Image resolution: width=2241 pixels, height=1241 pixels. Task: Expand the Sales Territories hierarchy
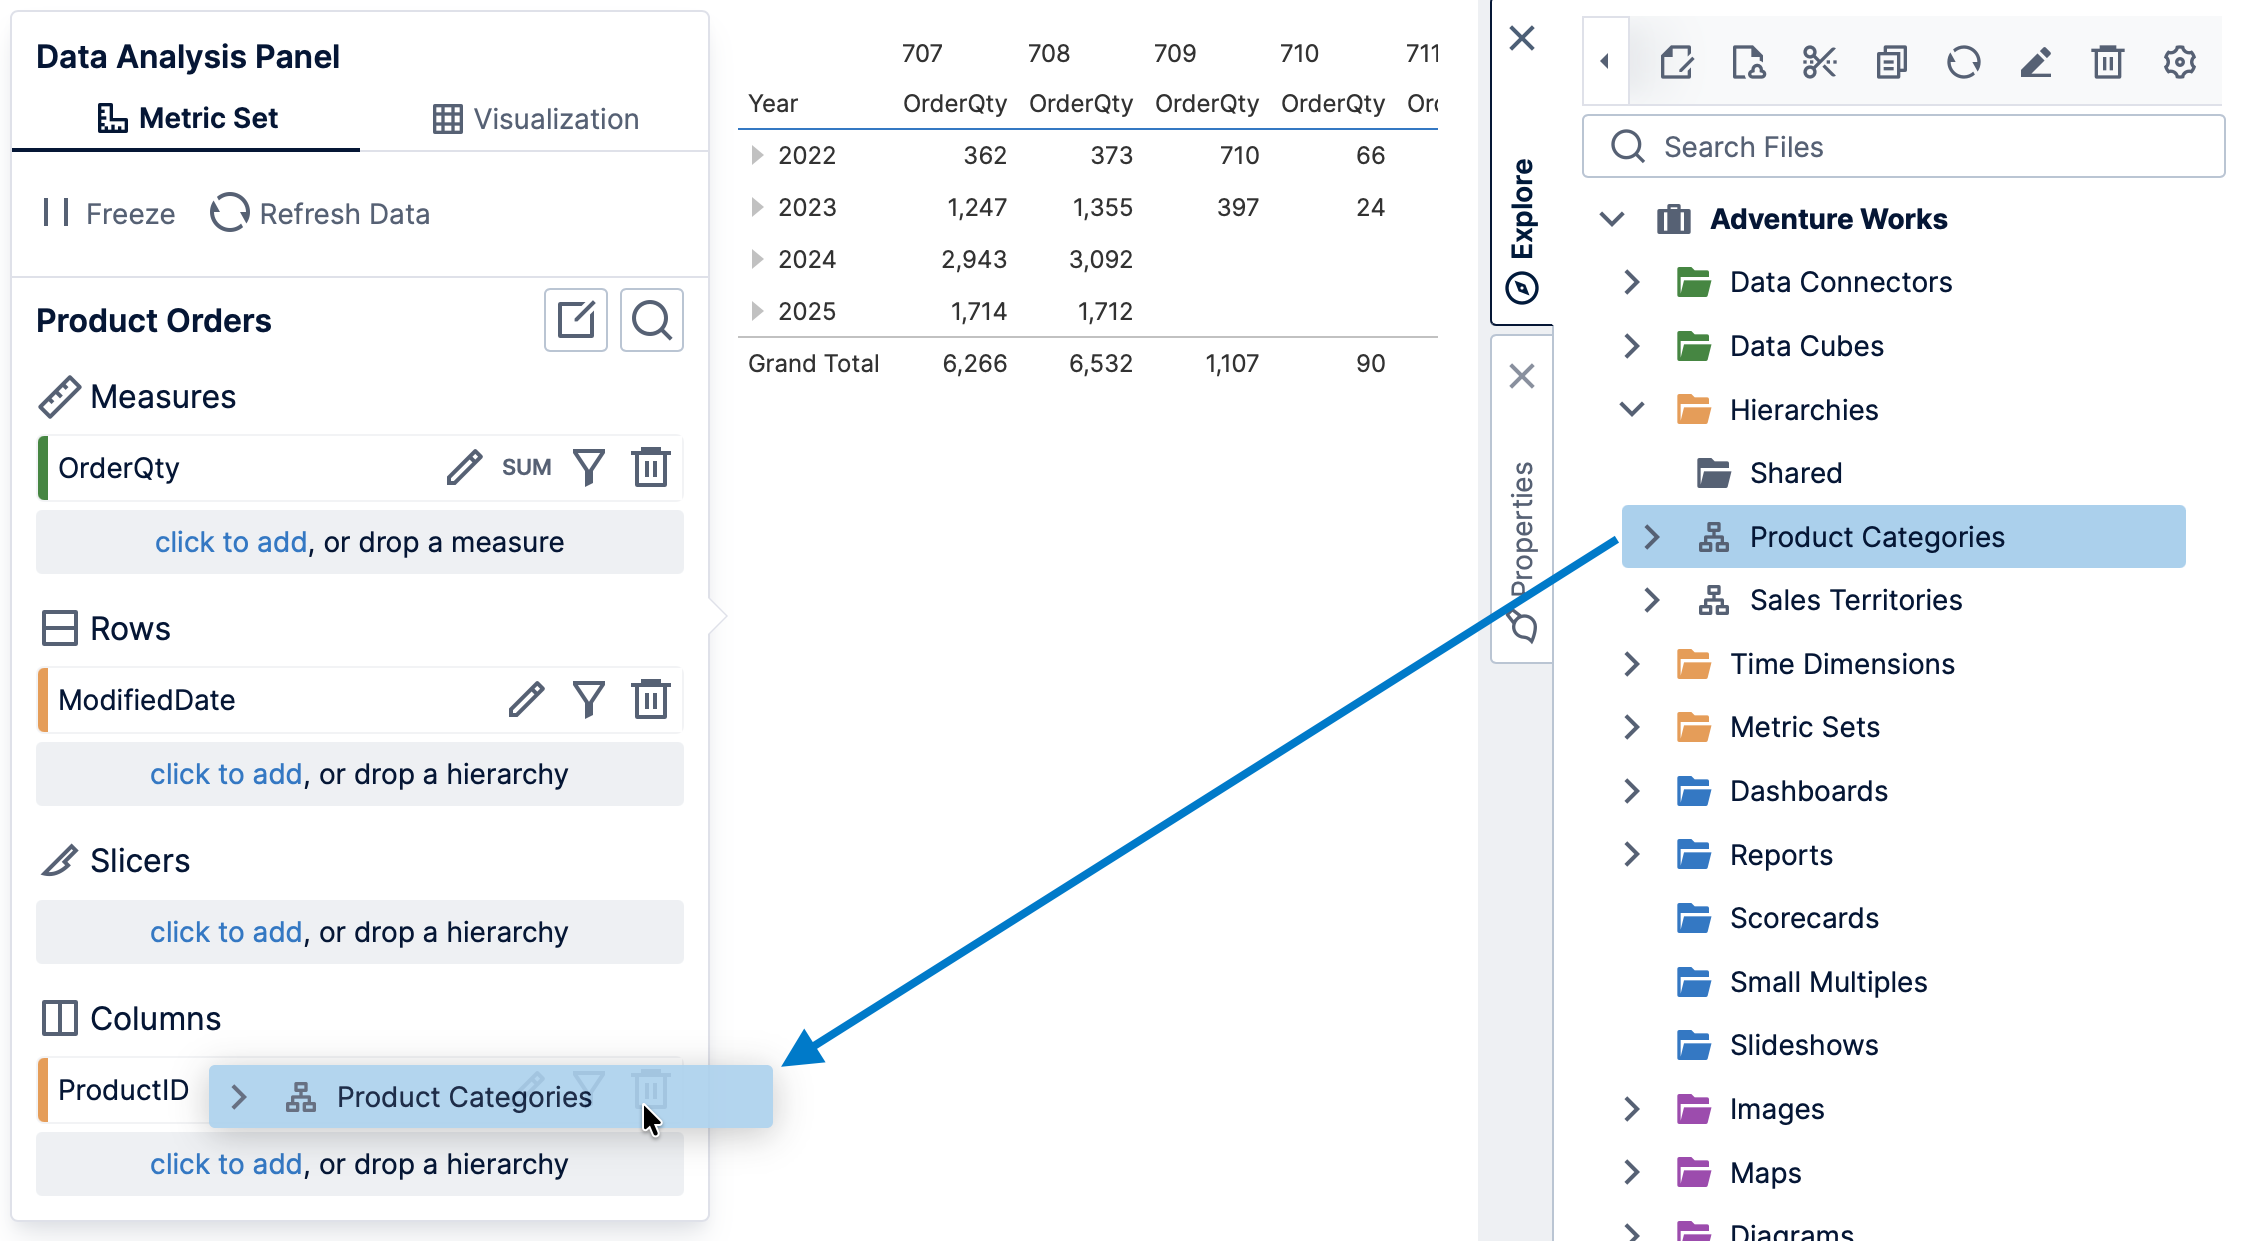pyautogui.click(x=1652, y=600)
